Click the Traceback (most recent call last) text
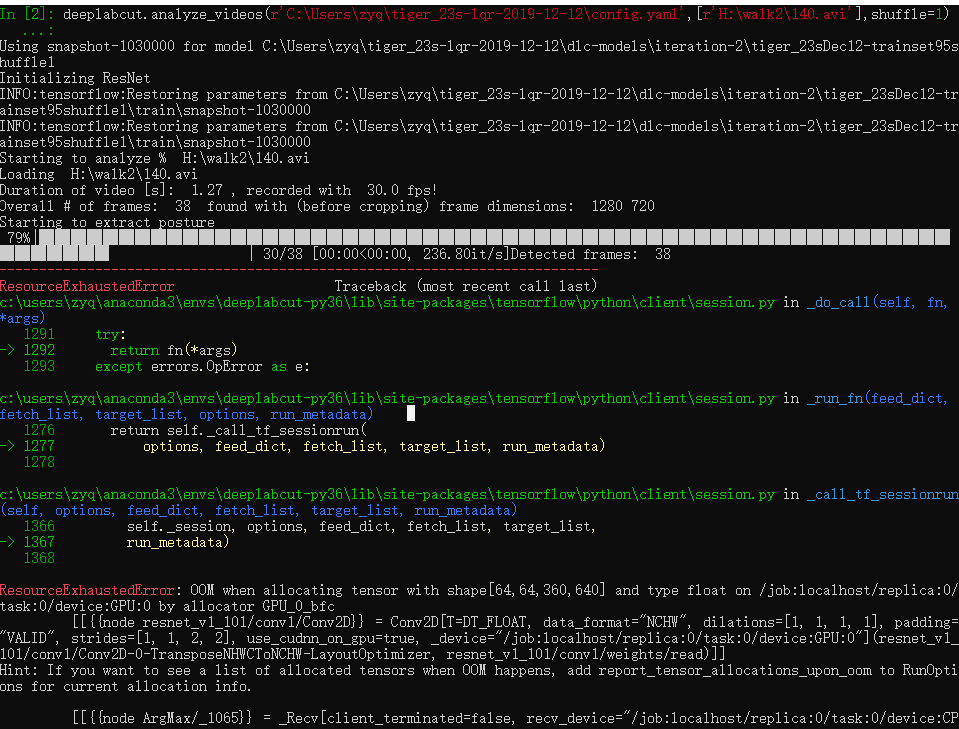The width and height of the screenshot is (959, 729). pyautogui.click(x=464, y=285)
